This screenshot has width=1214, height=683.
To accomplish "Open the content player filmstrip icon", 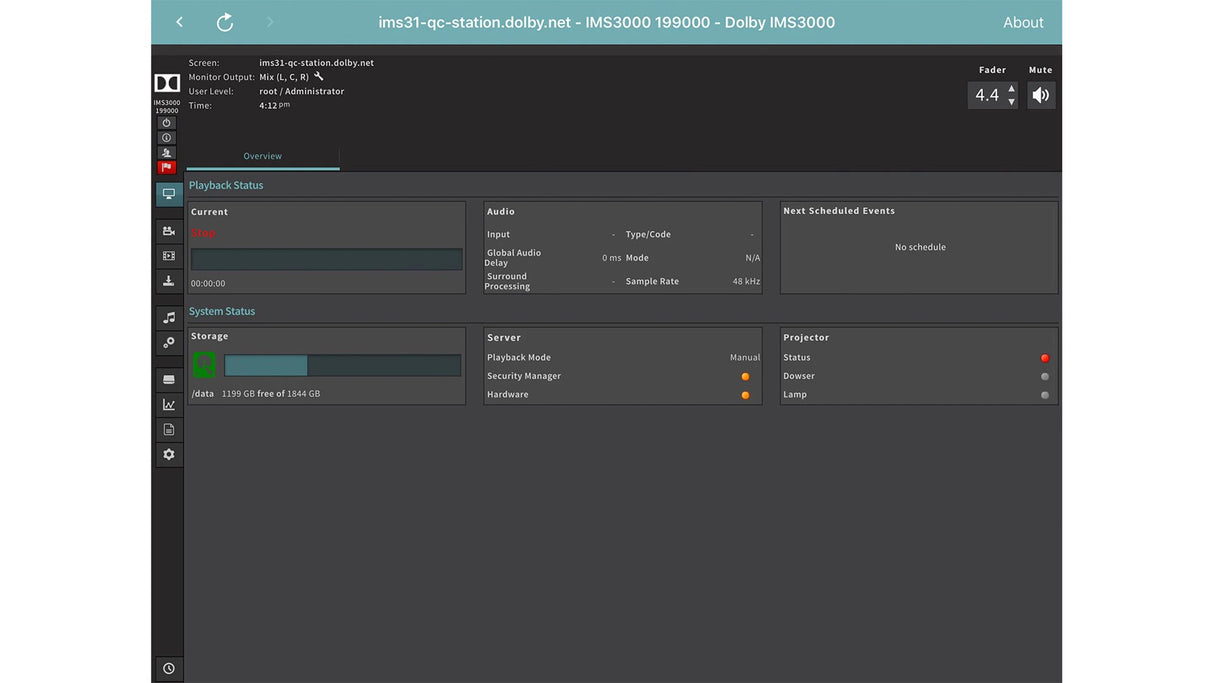I will (168, 255).
